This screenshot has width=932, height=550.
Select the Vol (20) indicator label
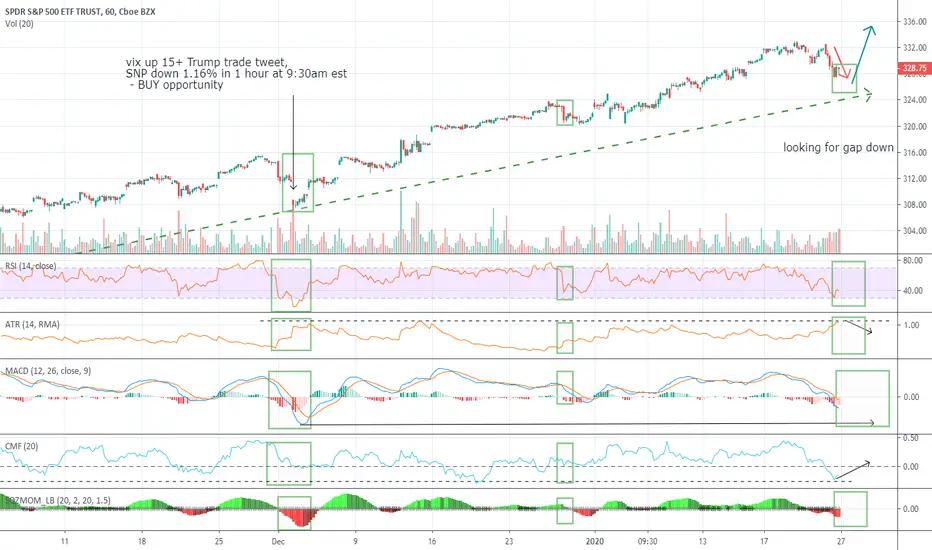click(19, 24)
